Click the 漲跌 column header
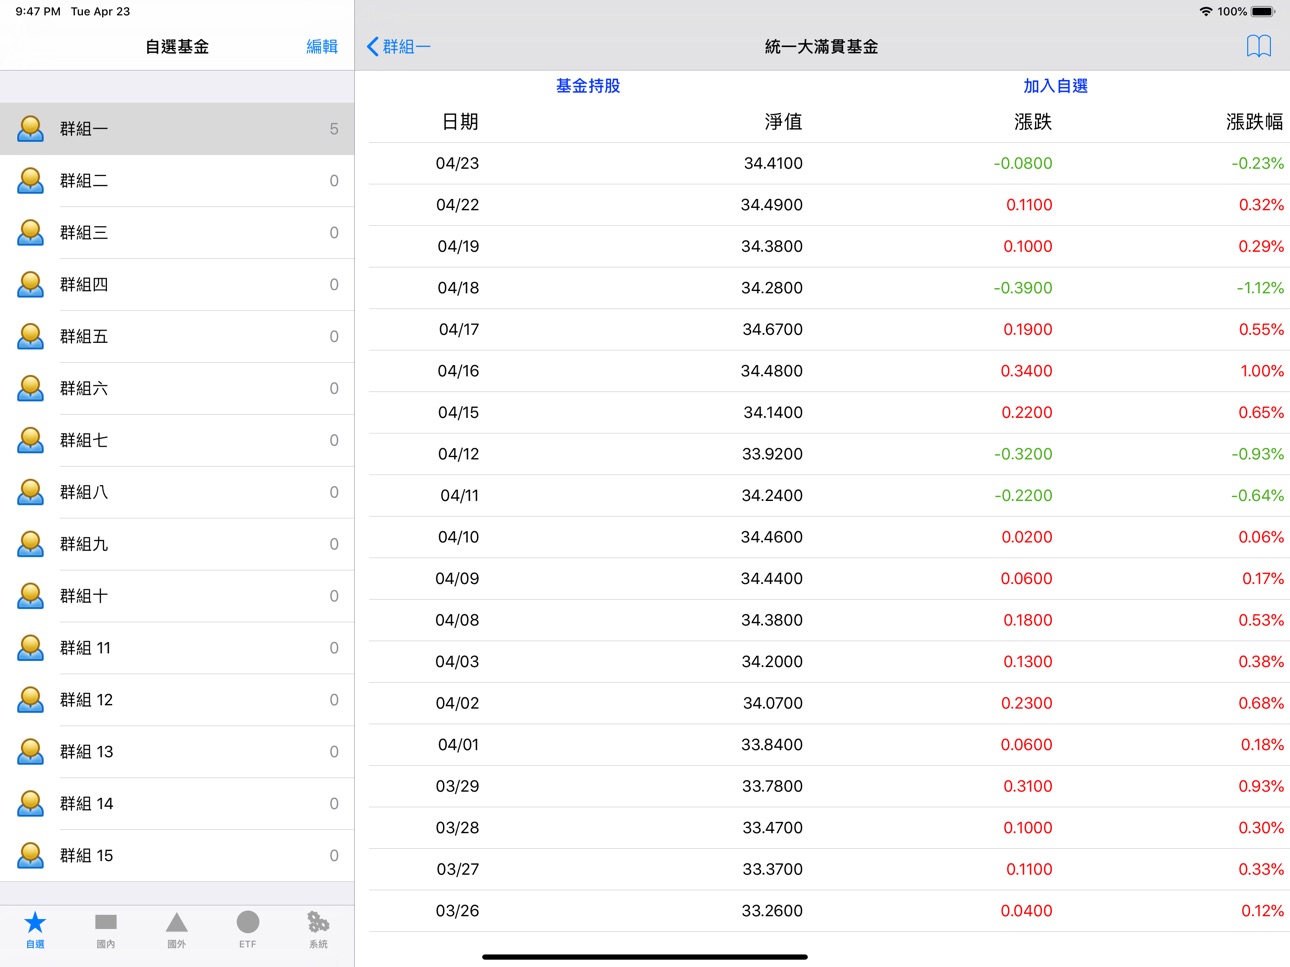 coord(1033,122)
